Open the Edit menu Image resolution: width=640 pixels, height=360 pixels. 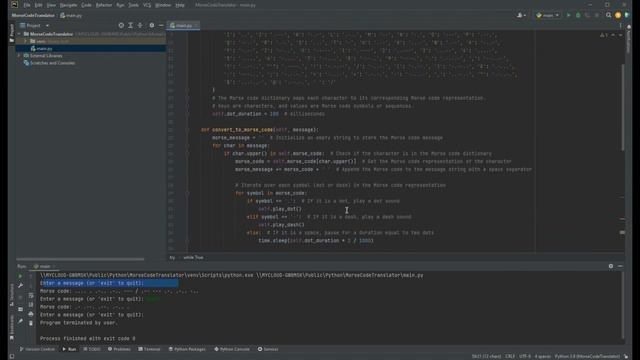(x=38, y=5)
